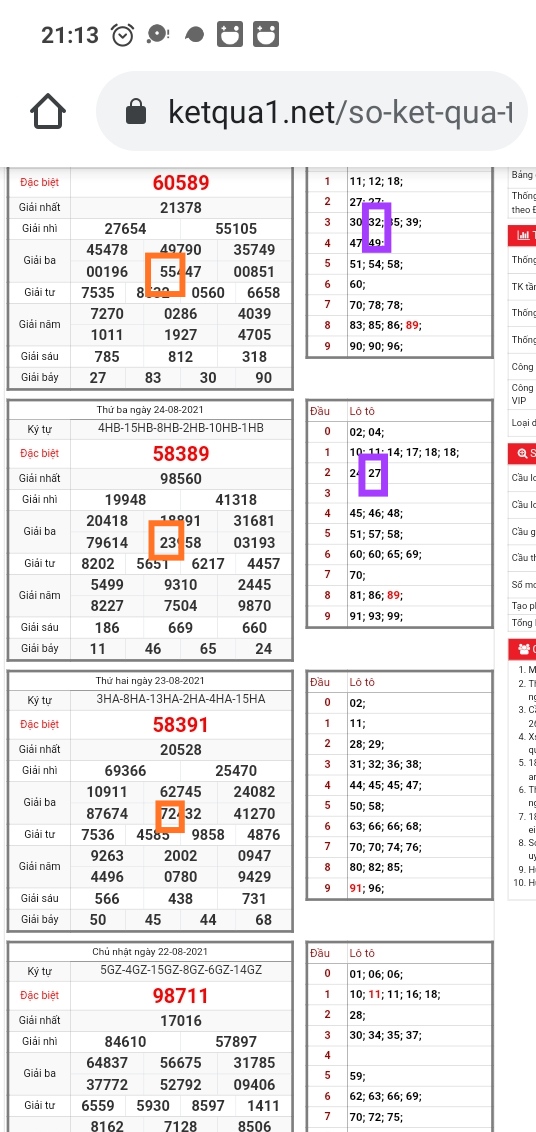Click fourth prize number 4876
This screenshot has width=536, height=1132.
[x=264, y=835]
